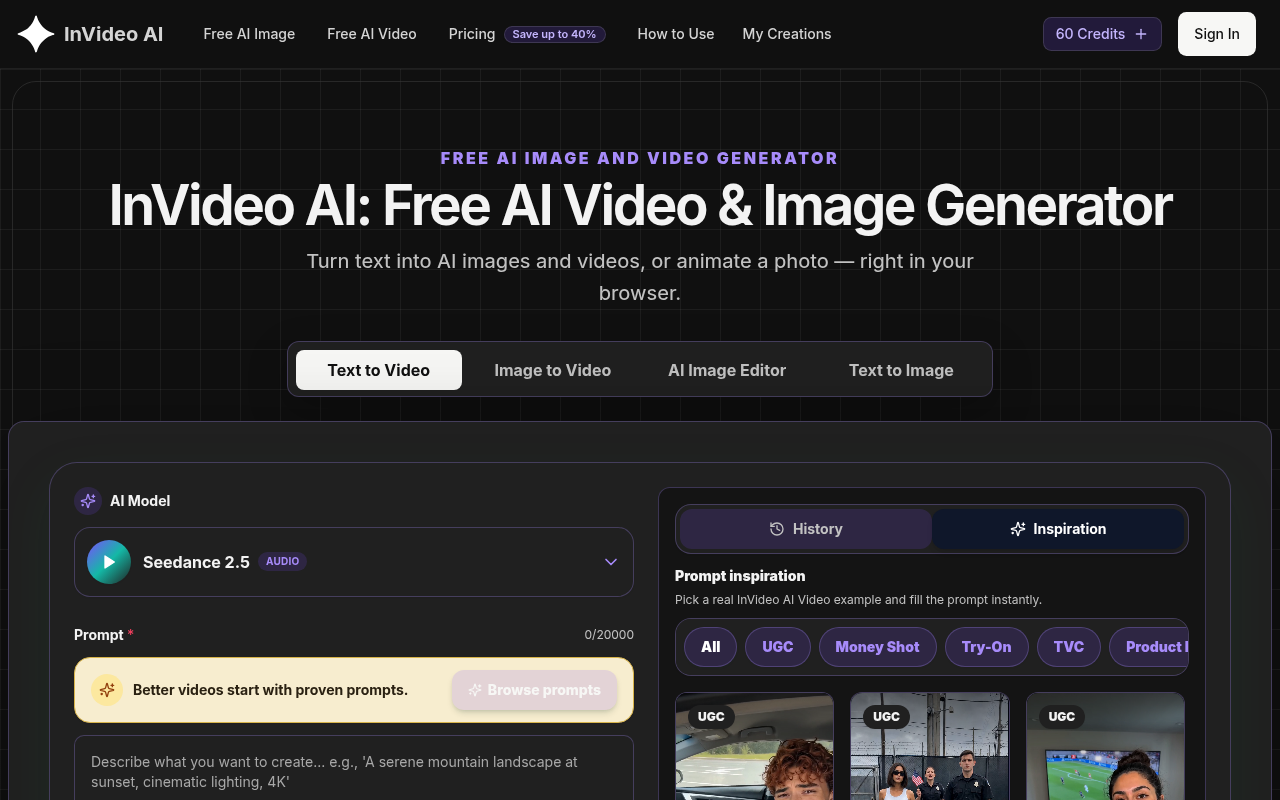The width and height of the screenshot is (1280, 800).
Task: Open the UGC example with police officers
Action: pos(930,746)
